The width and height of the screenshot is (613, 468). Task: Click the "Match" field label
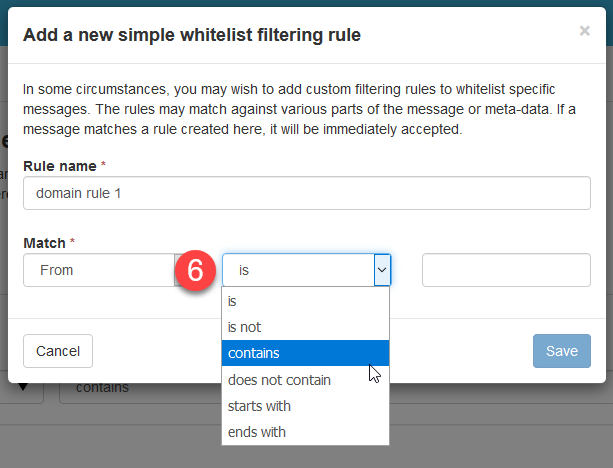[44, 243]
